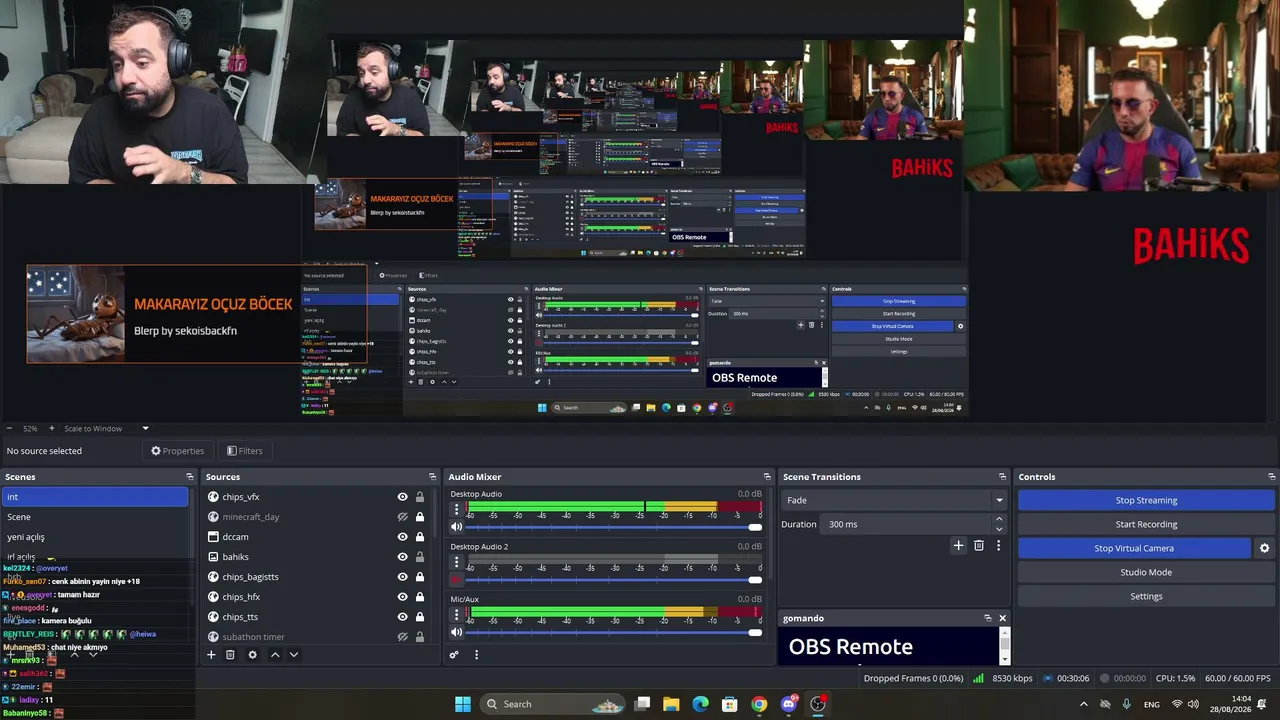
Task: Zoom in preview with plus icon
Action: 52,429
